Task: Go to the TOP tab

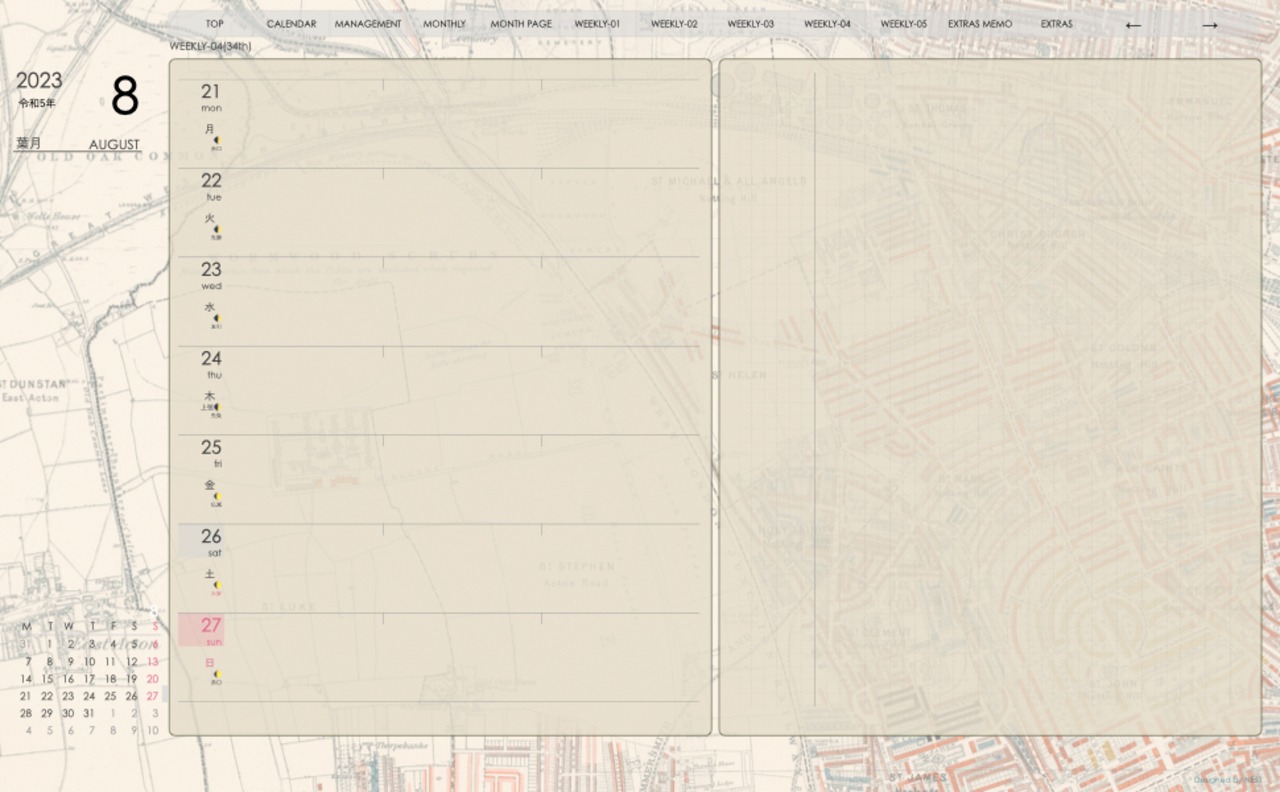Action: click(x=214, y=24)
